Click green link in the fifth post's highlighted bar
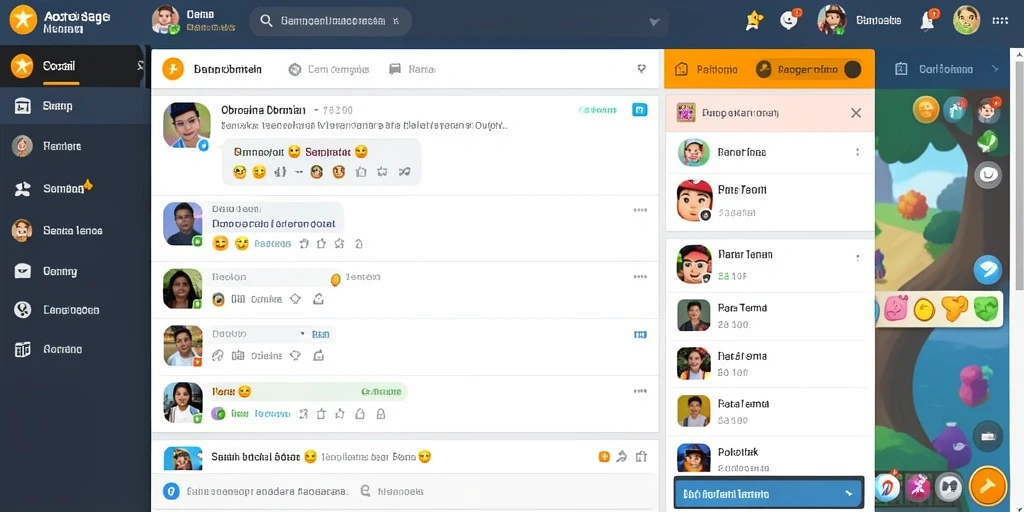1024x512 pixels. pos(381,392)
